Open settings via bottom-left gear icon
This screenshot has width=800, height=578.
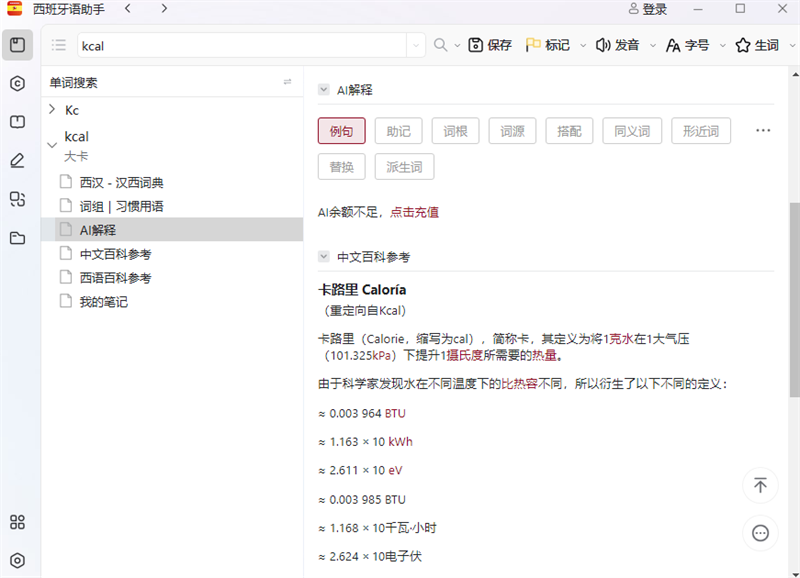pyautogui.click(x=16, y=560)
